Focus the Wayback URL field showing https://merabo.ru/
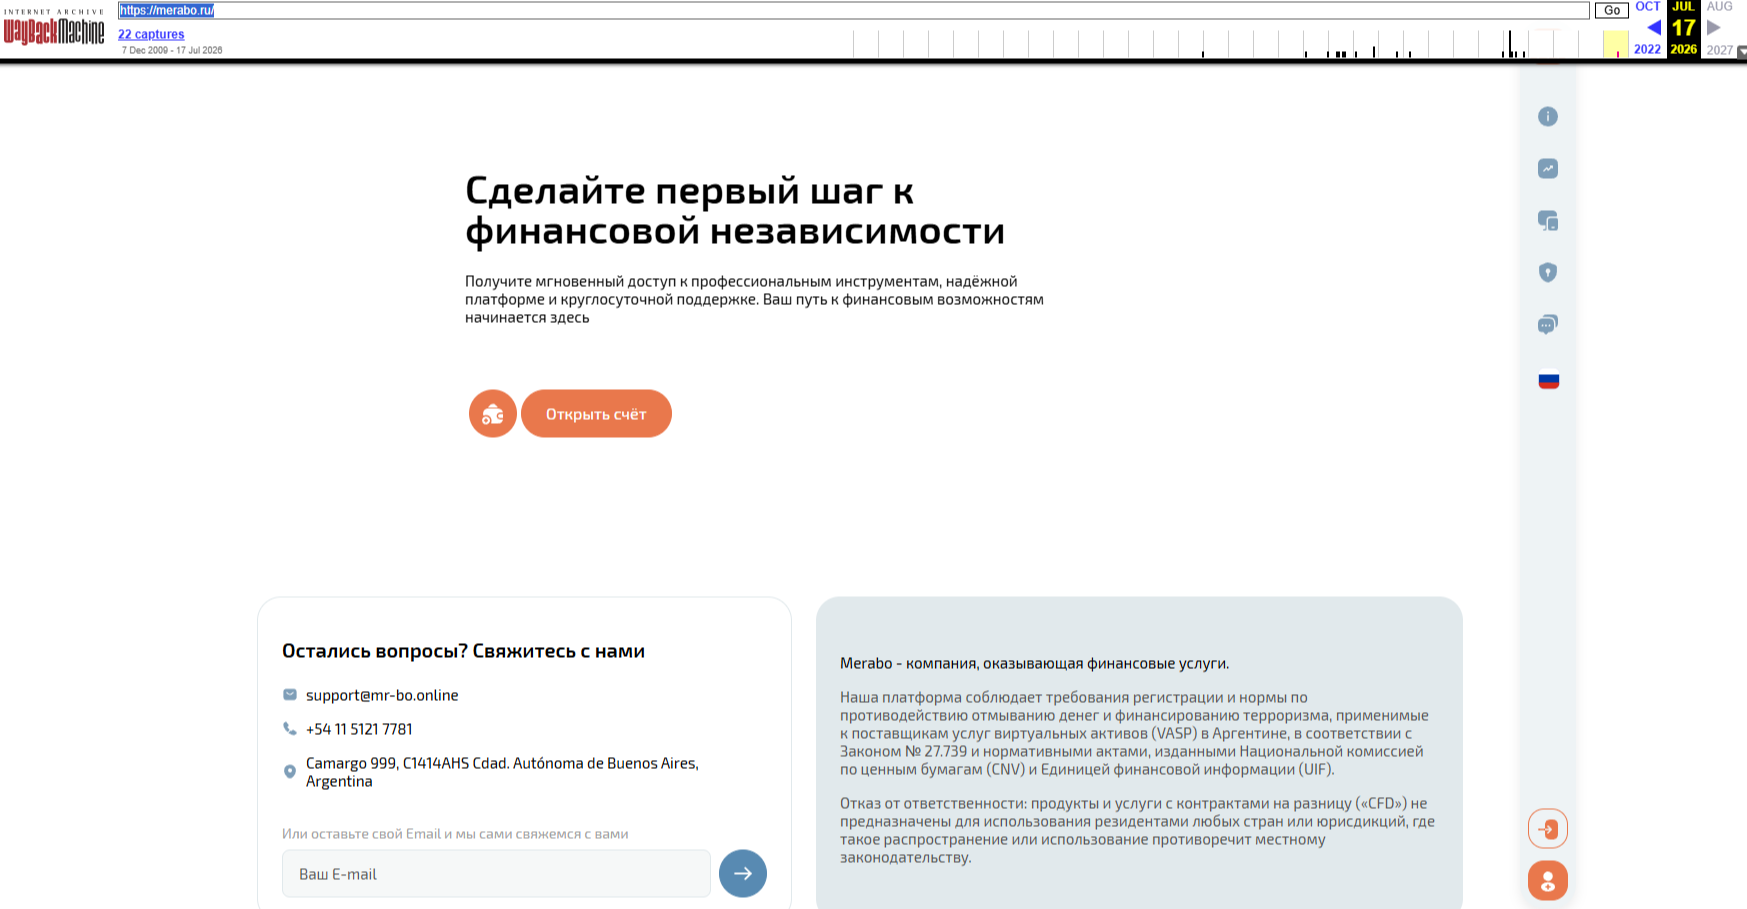 click(853, 10)
